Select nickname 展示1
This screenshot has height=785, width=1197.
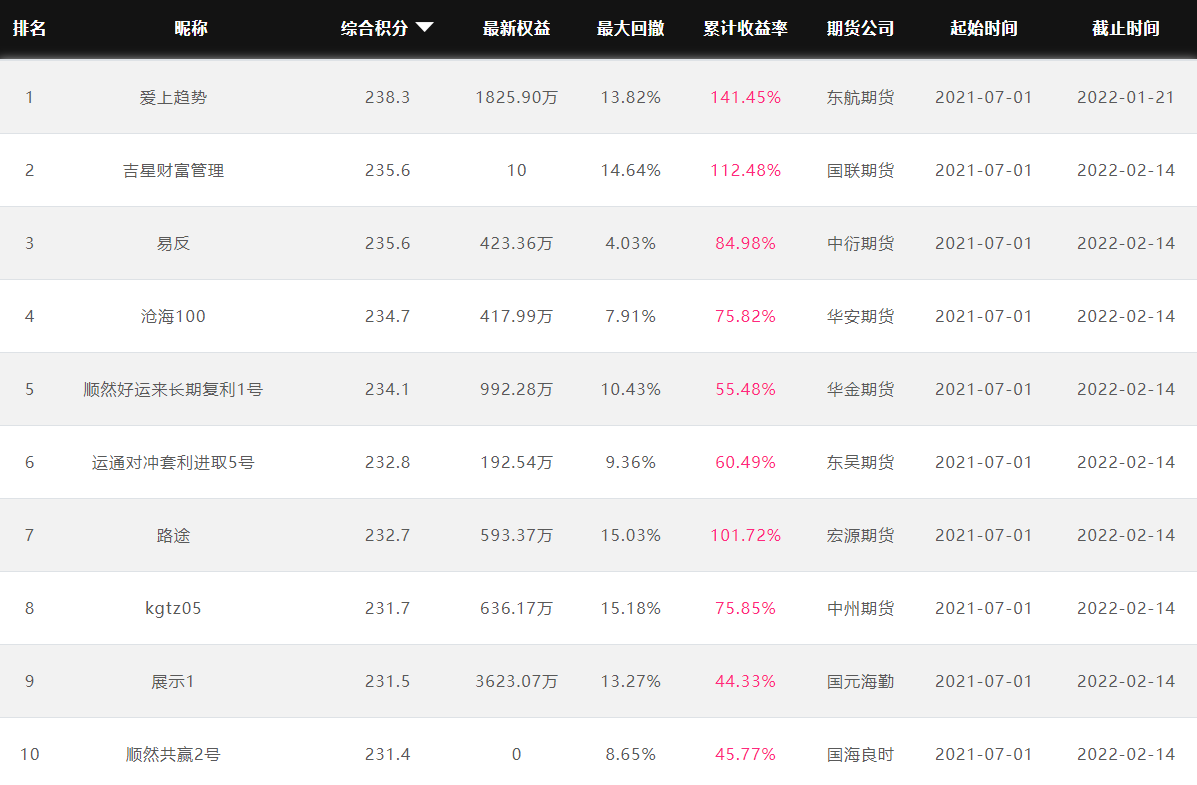click(x=173, y=681)
